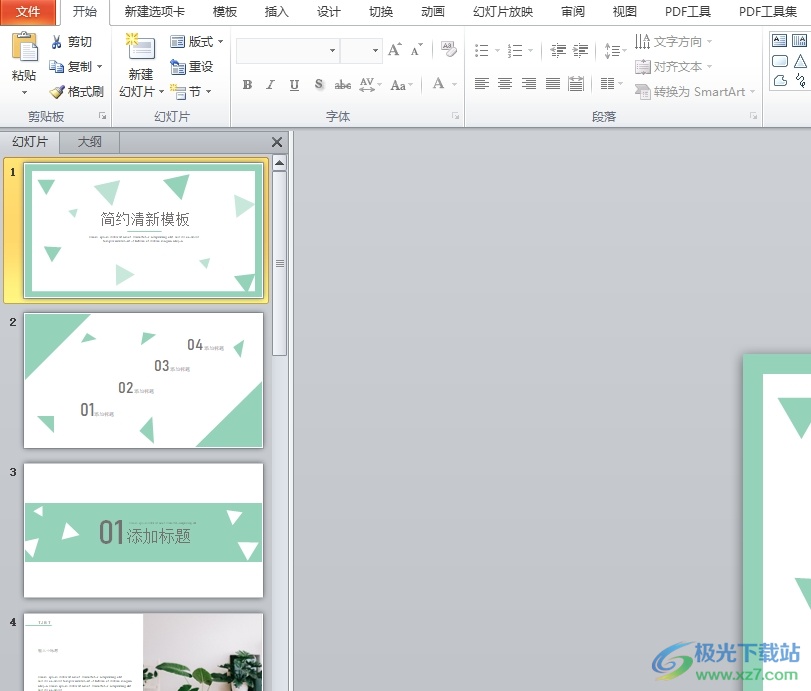The height and width of the screenshot is (691, 811).
Task: Toggle Bold formatting
Action: point(248,84)
